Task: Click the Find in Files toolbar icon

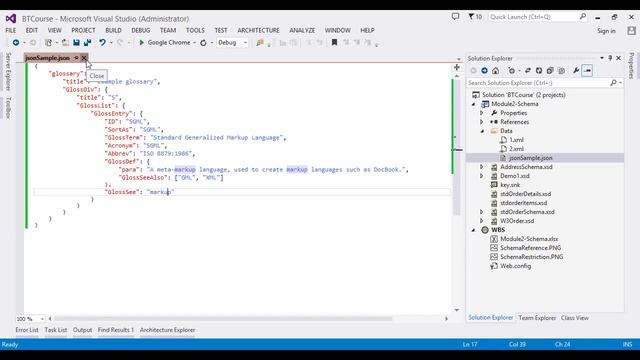Action: pyautogui.click(x=260, y=42)
